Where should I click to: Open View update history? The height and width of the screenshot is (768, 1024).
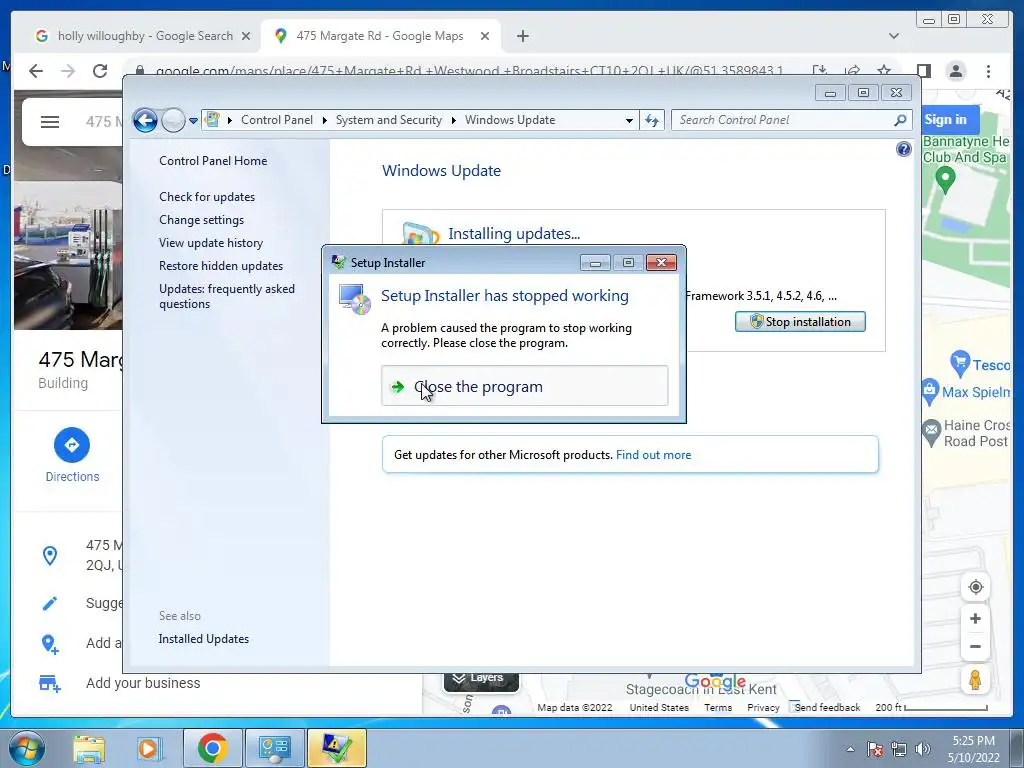point(211,242)
